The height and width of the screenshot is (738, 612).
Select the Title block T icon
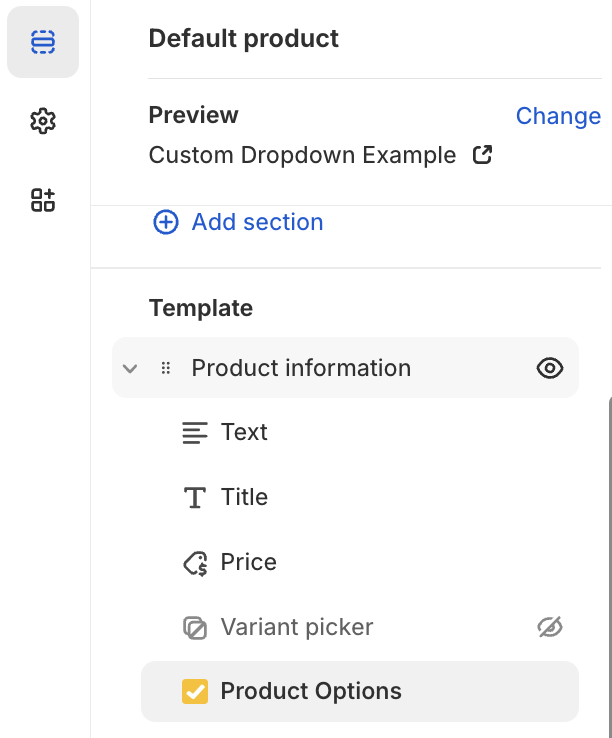pyautogui.click(x=195, y=497)
